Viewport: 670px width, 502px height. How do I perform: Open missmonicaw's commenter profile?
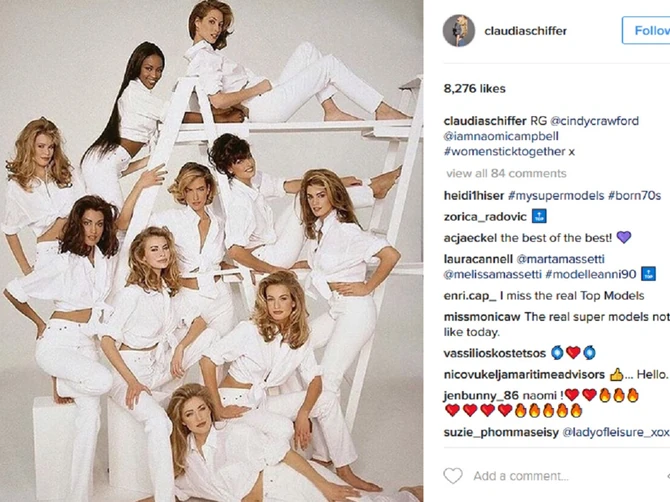click(482, 316)
